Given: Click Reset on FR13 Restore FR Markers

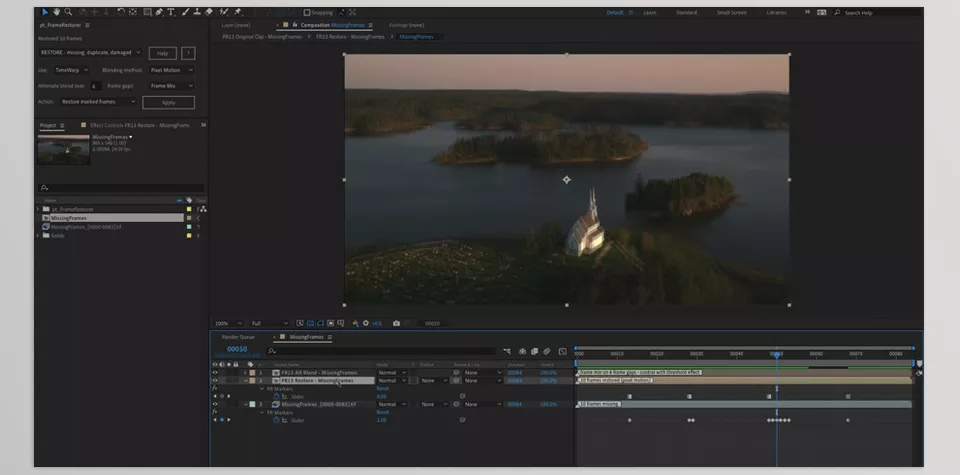Looking at the screenshot, I should [382, 389].
